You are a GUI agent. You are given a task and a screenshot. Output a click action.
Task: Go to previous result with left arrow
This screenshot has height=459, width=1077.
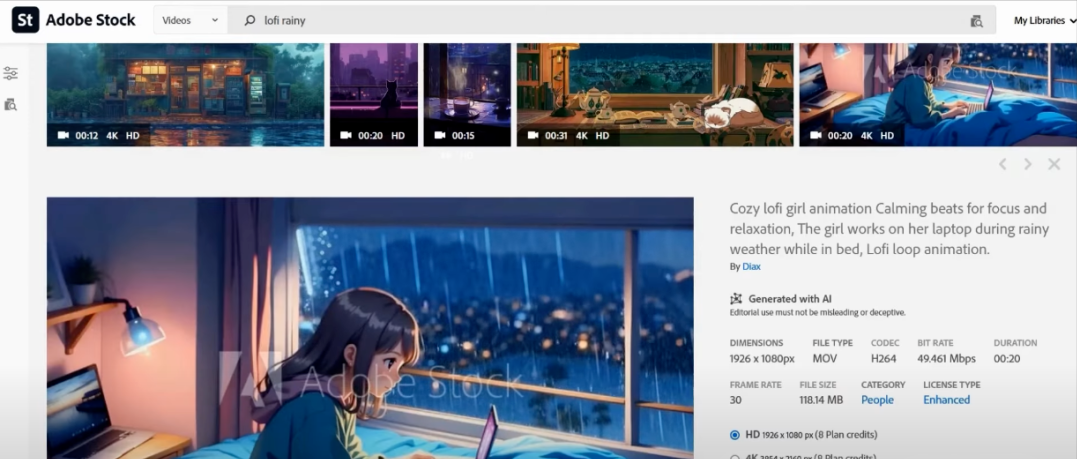(1002, 164)
